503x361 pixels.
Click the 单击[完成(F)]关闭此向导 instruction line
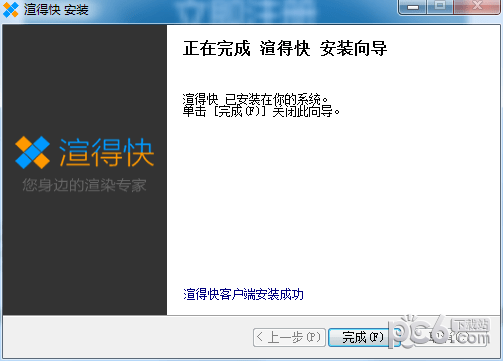(x=261, y=111)
